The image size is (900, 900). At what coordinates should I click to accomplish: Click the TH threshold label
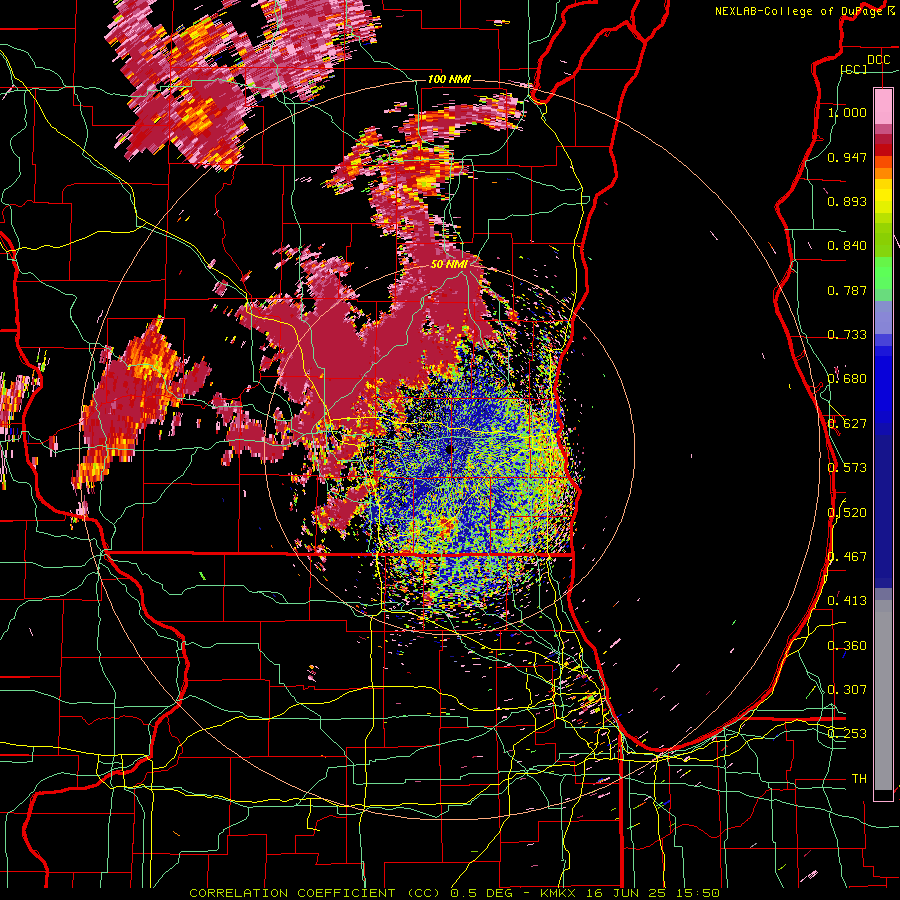pyautogui.click(x=859, y=779)
